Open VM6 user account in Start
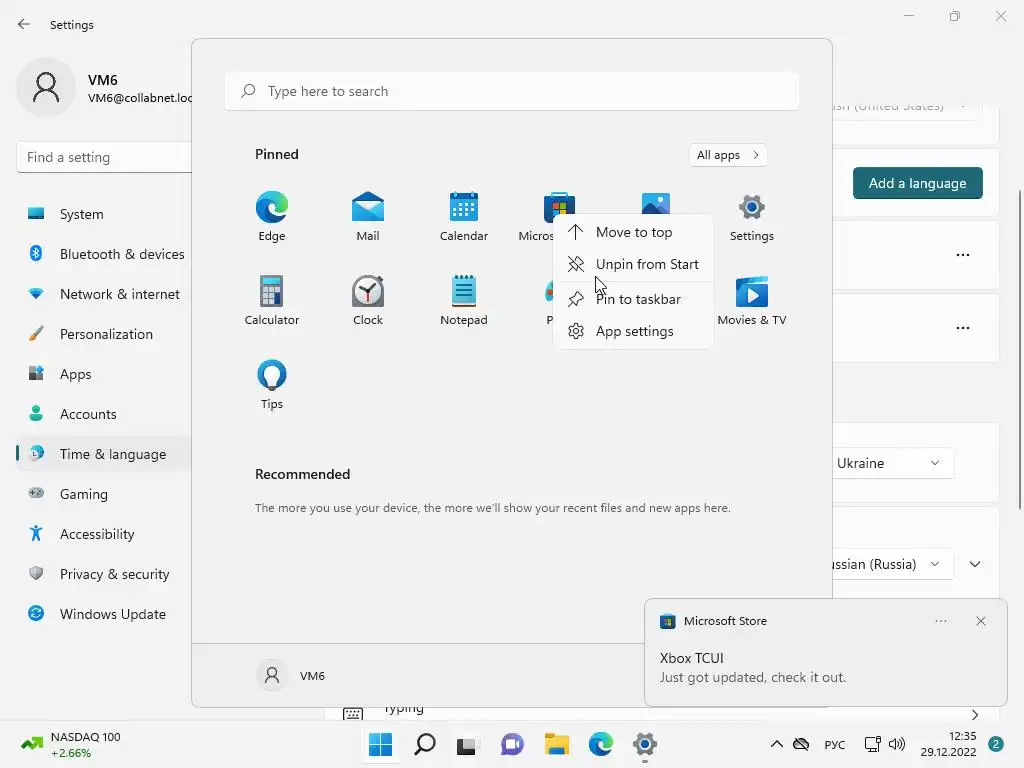This screenshot has height=768, width=1024. 291,675
